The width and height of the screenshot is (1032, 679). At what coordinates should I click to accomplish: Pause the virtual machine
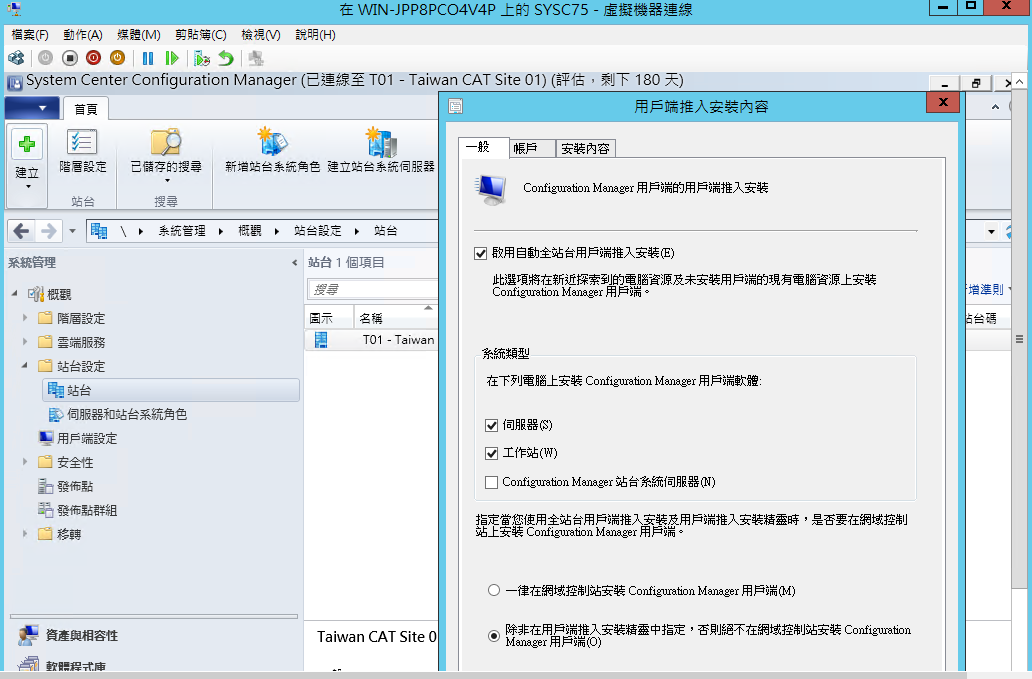[x=148, y=59]
